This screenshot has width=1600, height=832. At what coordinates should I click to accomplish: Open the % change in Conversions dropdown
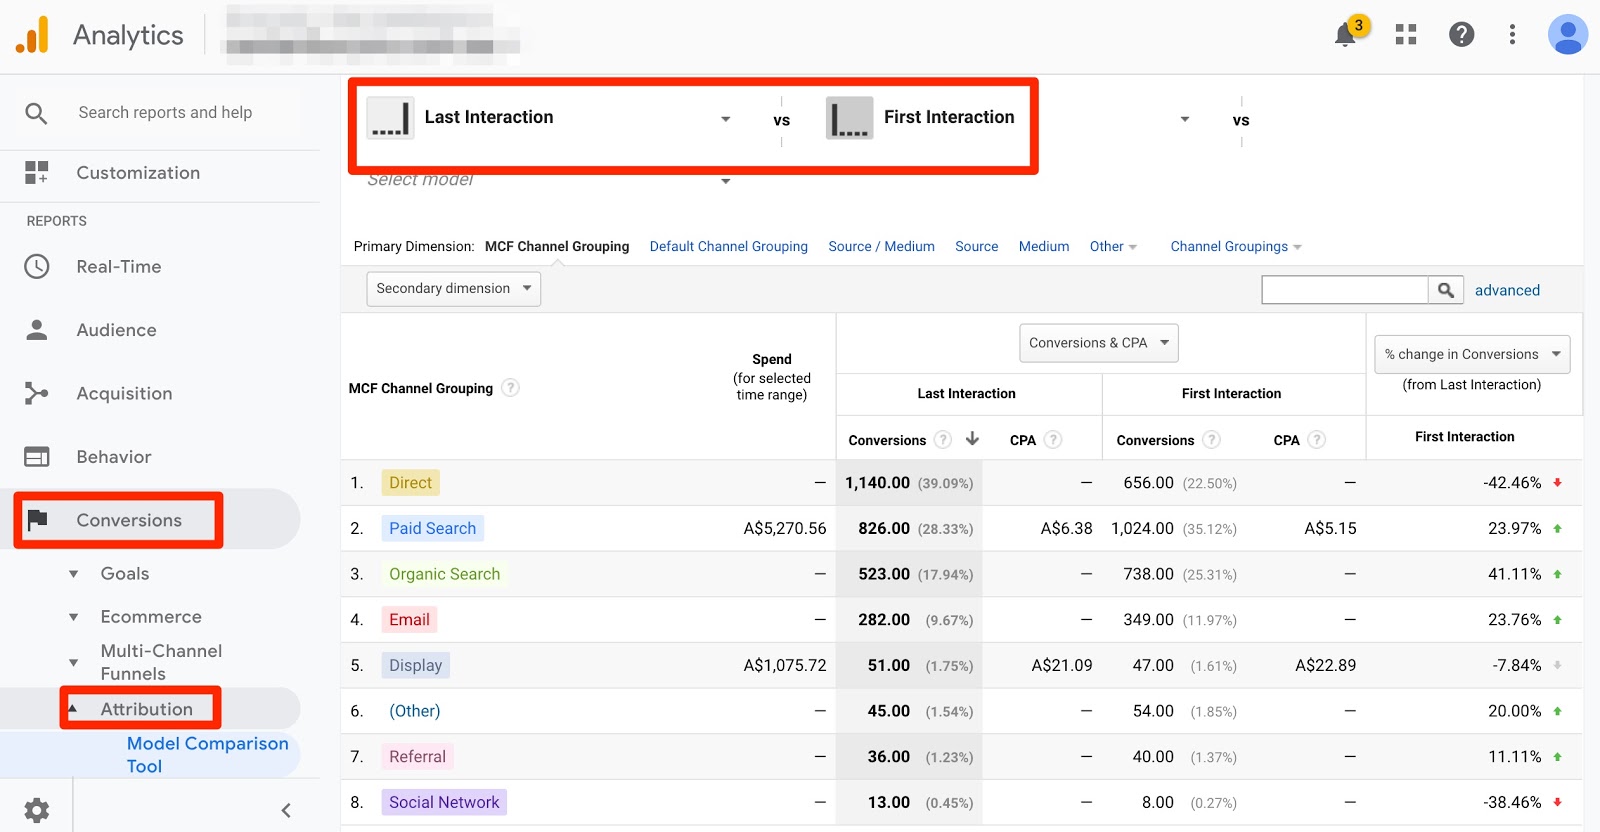click(1472, 354)
